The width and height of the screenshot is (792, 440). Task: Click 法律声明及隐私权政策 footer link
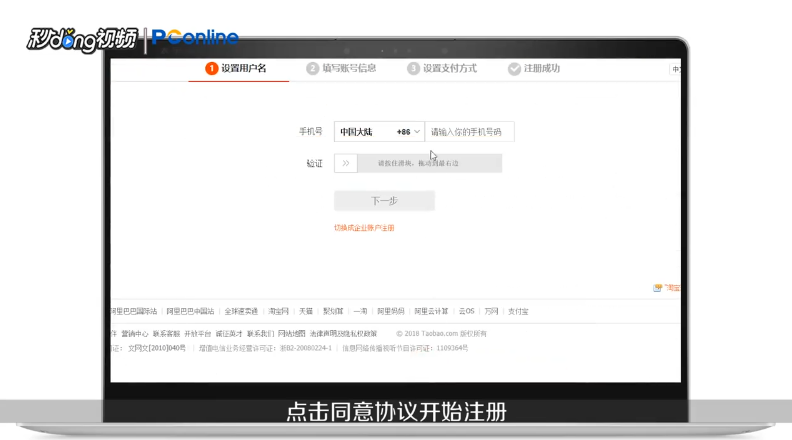tap(343, 334)
